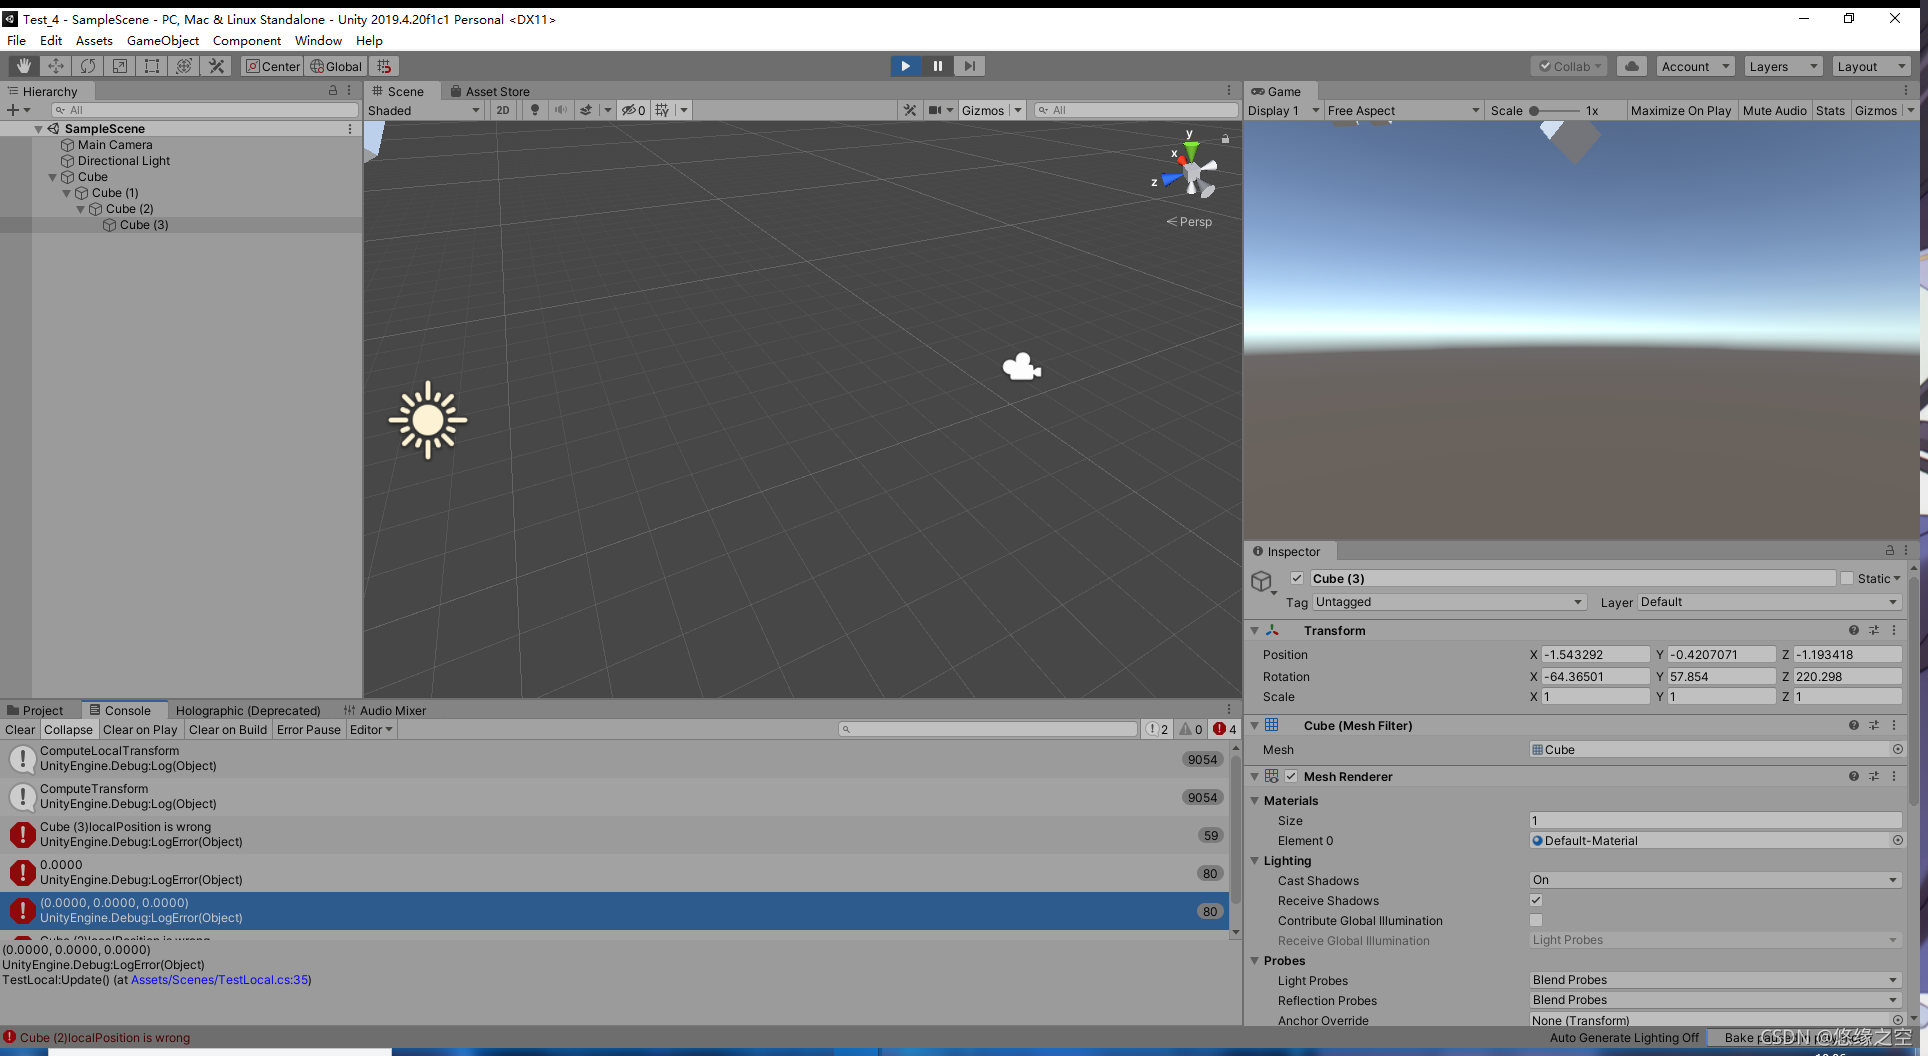Open Transform component help
Screen dimensions: 1928x1056
pyautogui.click(x=1854, y=630)
